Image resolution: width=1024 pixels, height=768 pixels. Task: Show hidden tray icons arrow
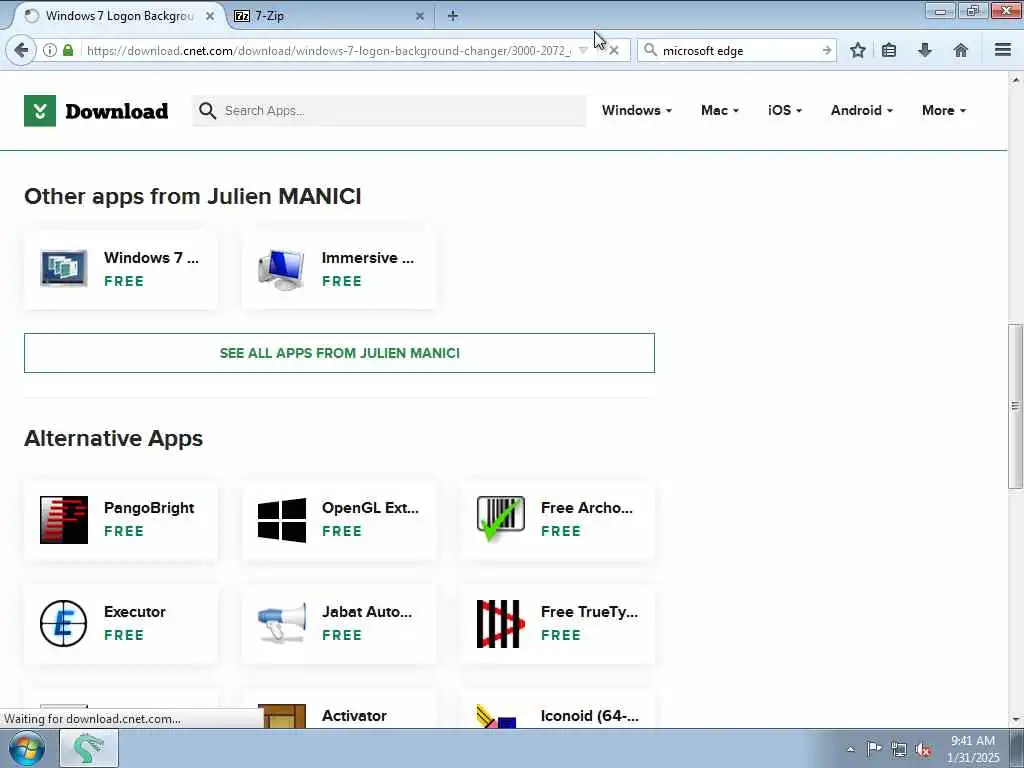[850, 749]
